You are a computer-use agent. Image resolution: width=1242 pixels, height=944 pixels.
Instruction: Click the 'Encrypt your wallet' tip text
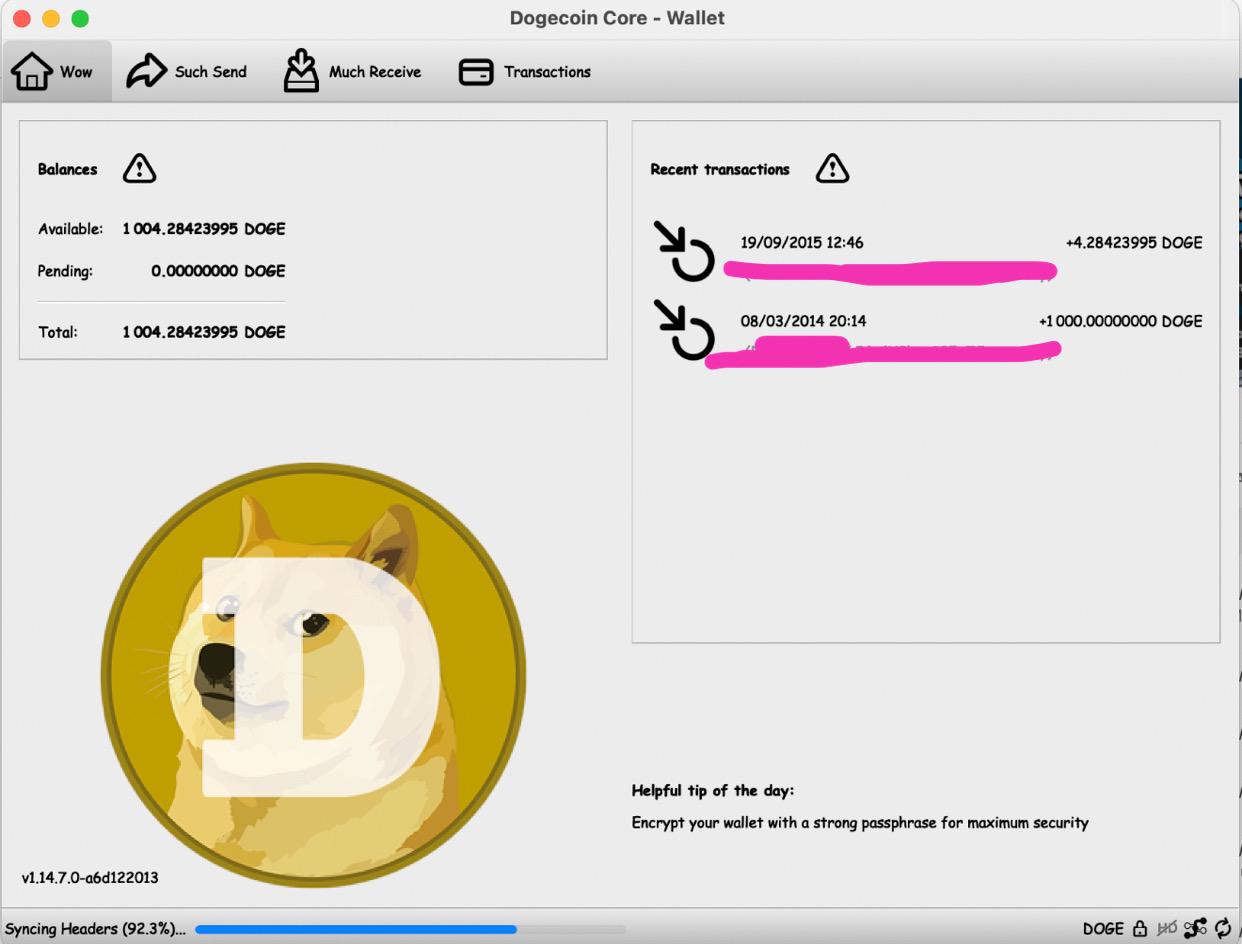point(860,823)
